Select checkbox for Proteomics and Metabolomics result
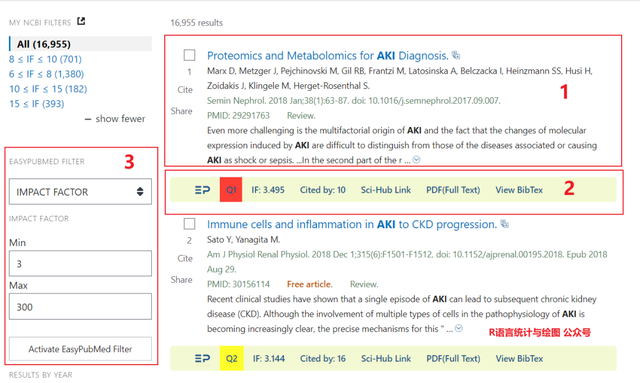 tap(189, 55)
